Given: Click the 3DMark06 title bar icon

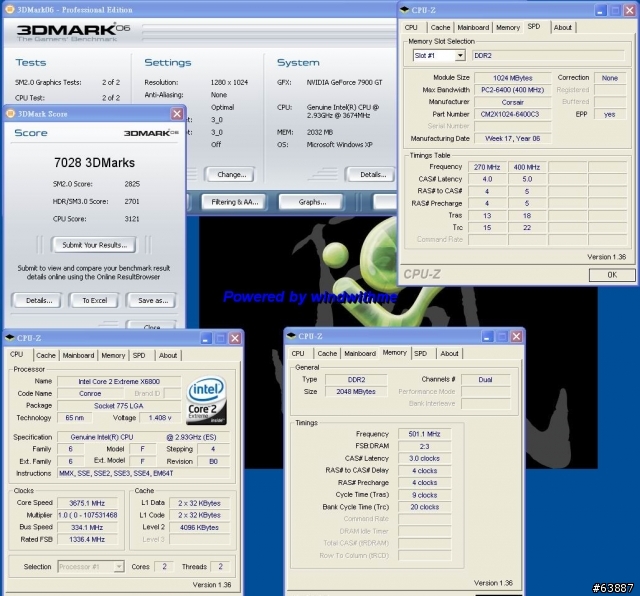Looking at the screenshot, I should (9, 9).
